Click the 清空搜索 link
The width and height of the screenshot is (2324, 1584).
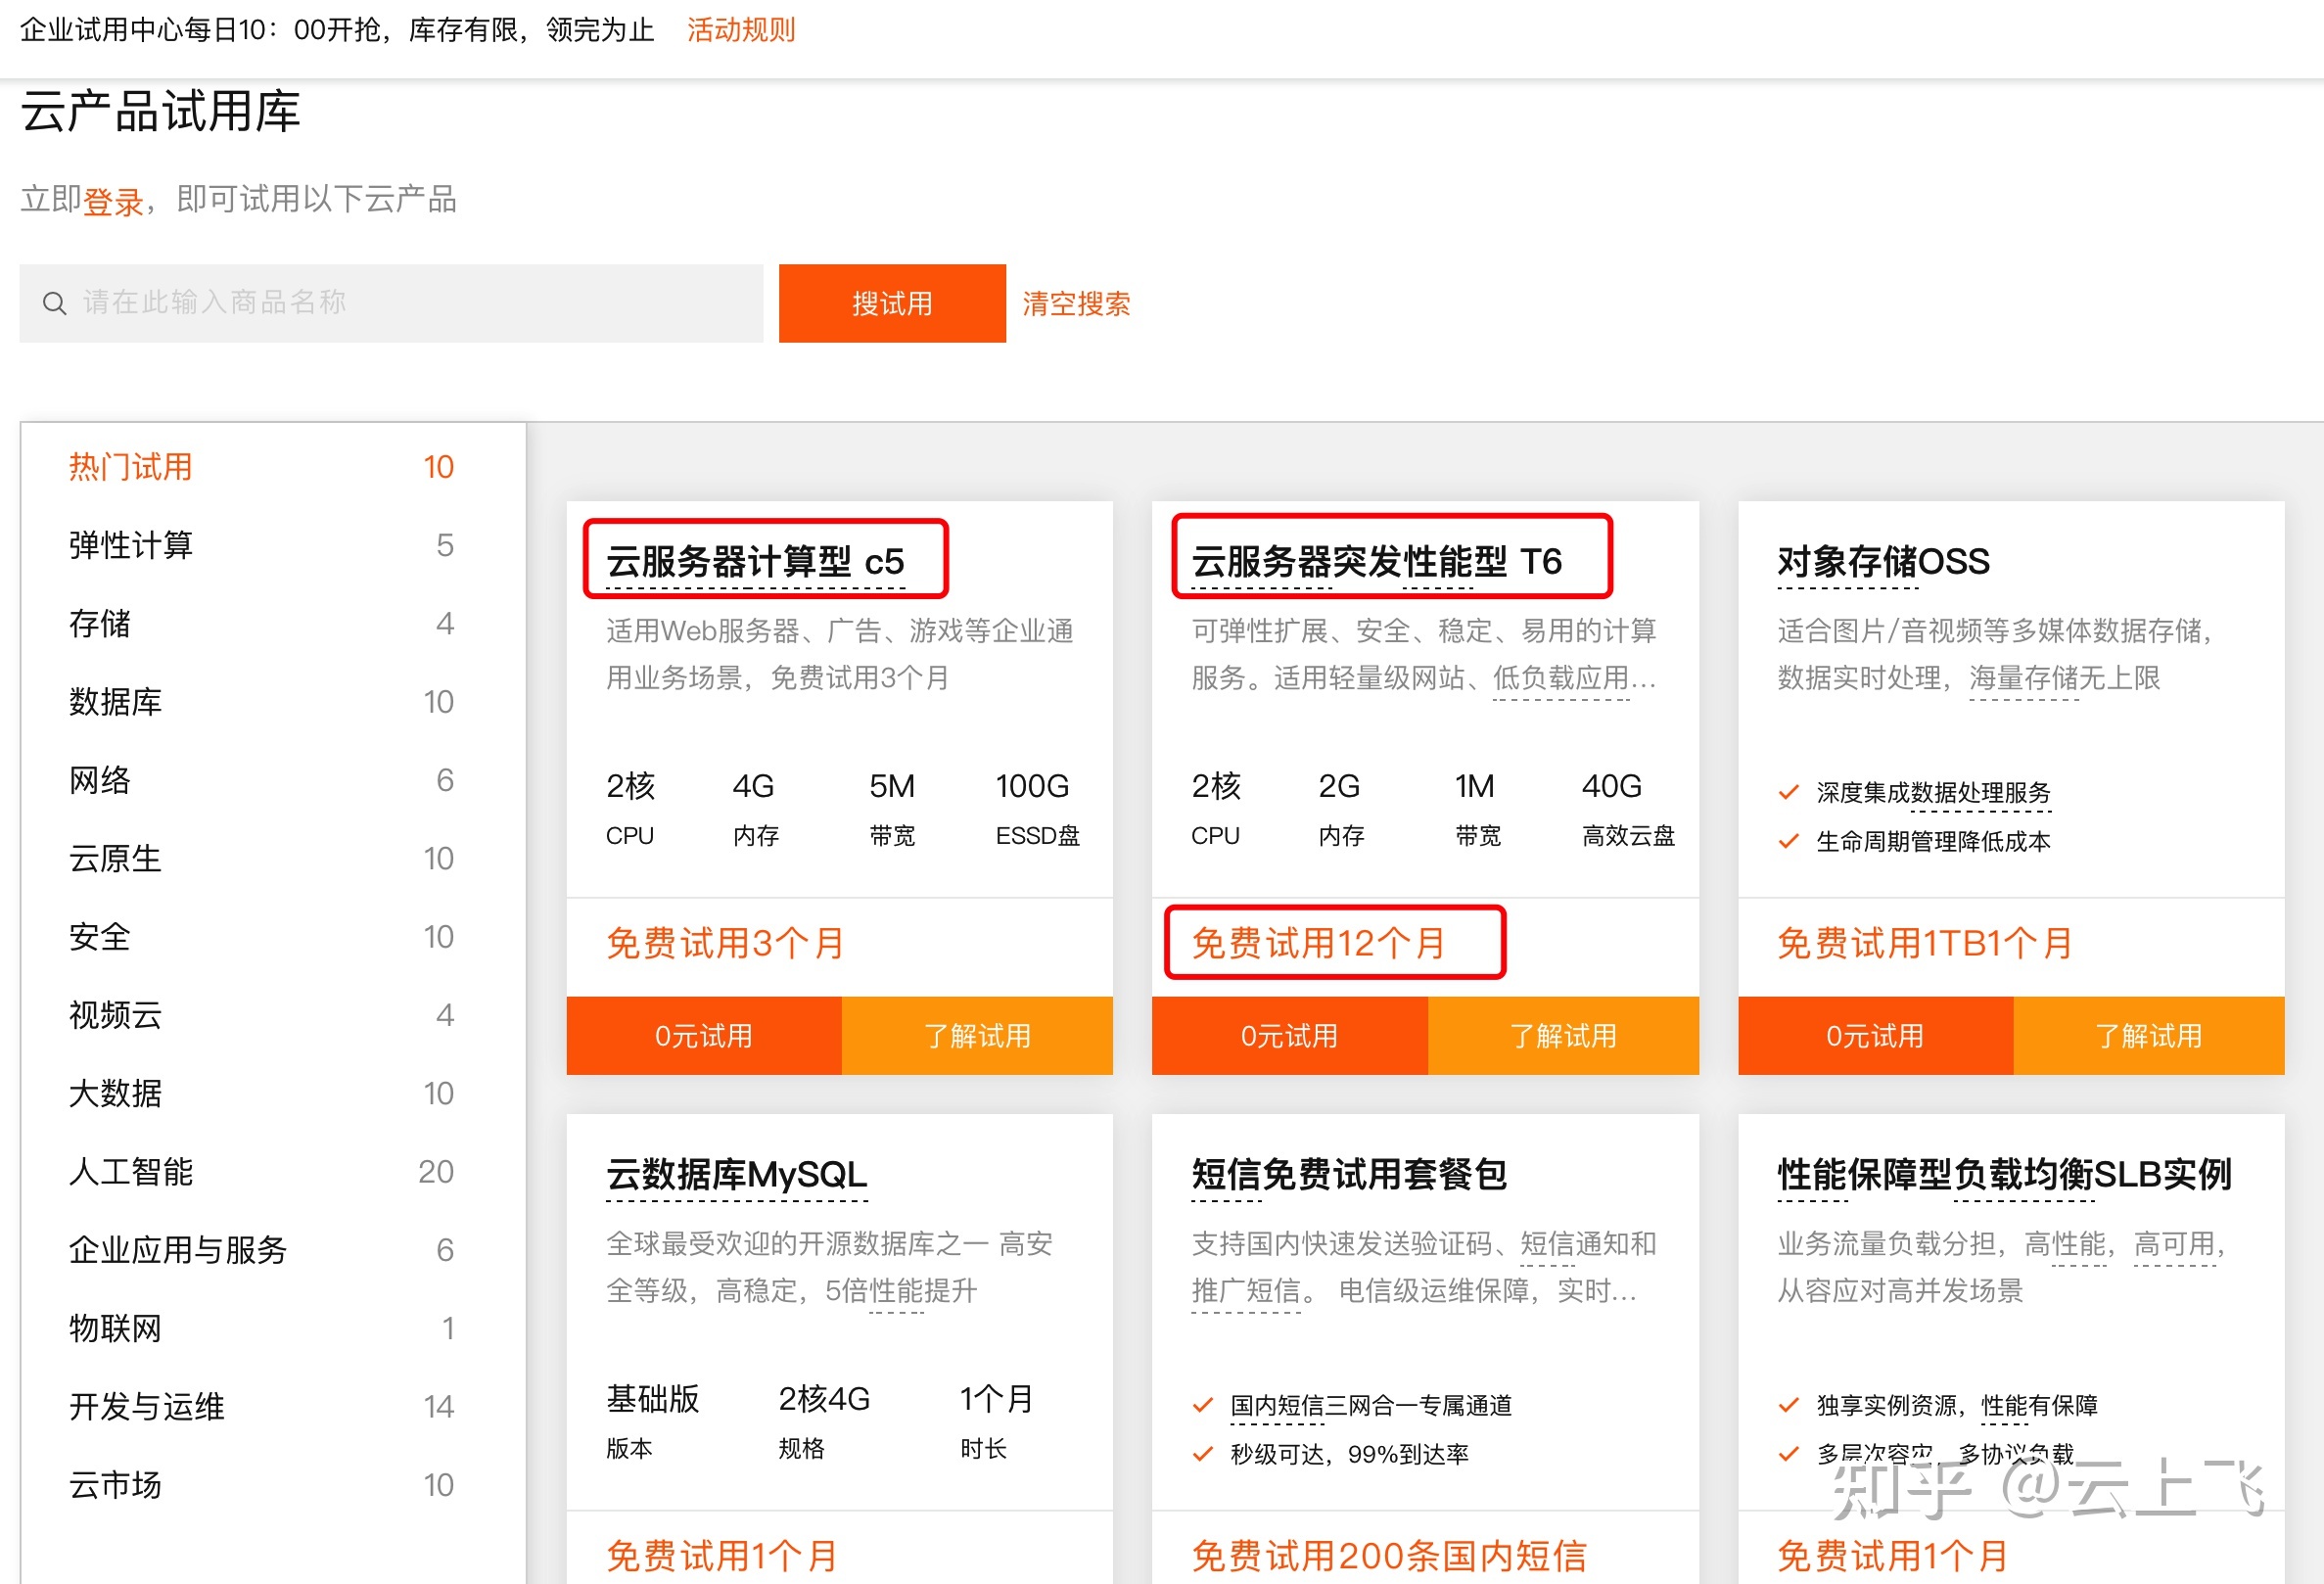[x=1076, y=303]
